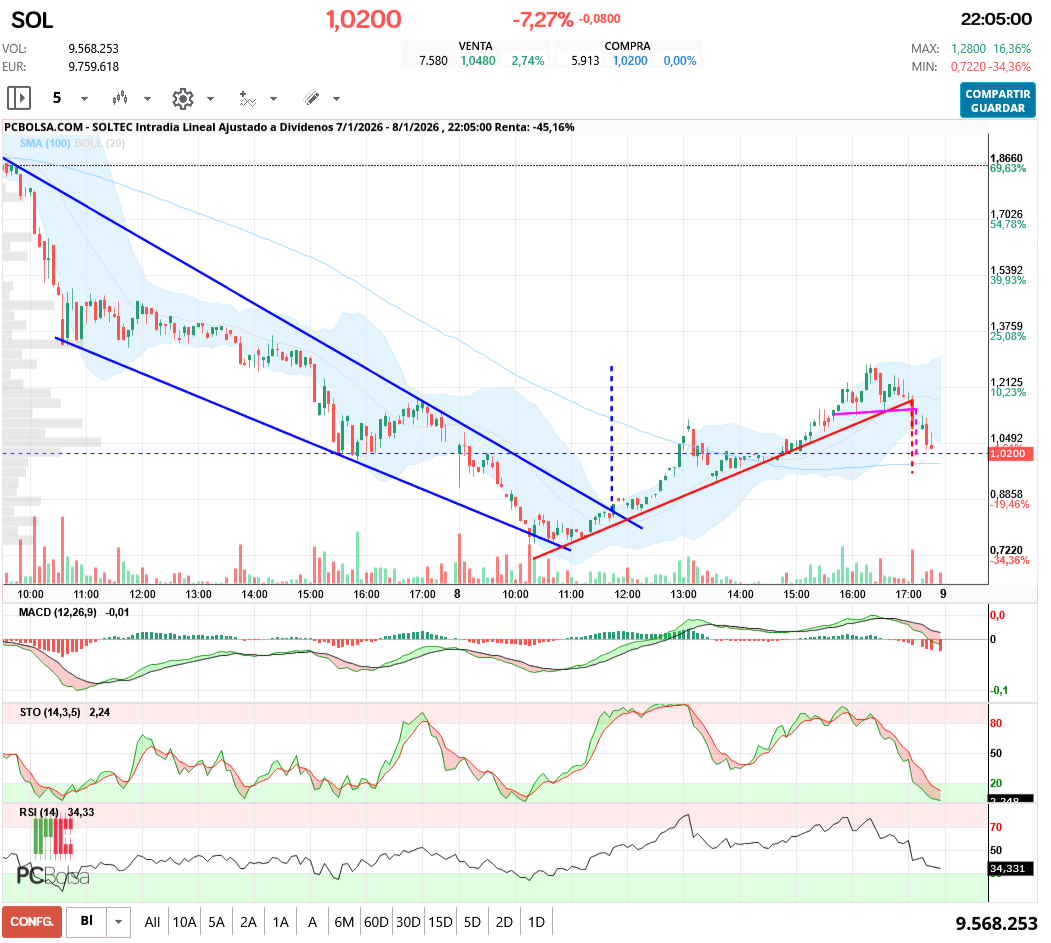Click the 1,8660 price axis label
Image resolution: width=1051 pixels, height=943 pixels.
1006,158
